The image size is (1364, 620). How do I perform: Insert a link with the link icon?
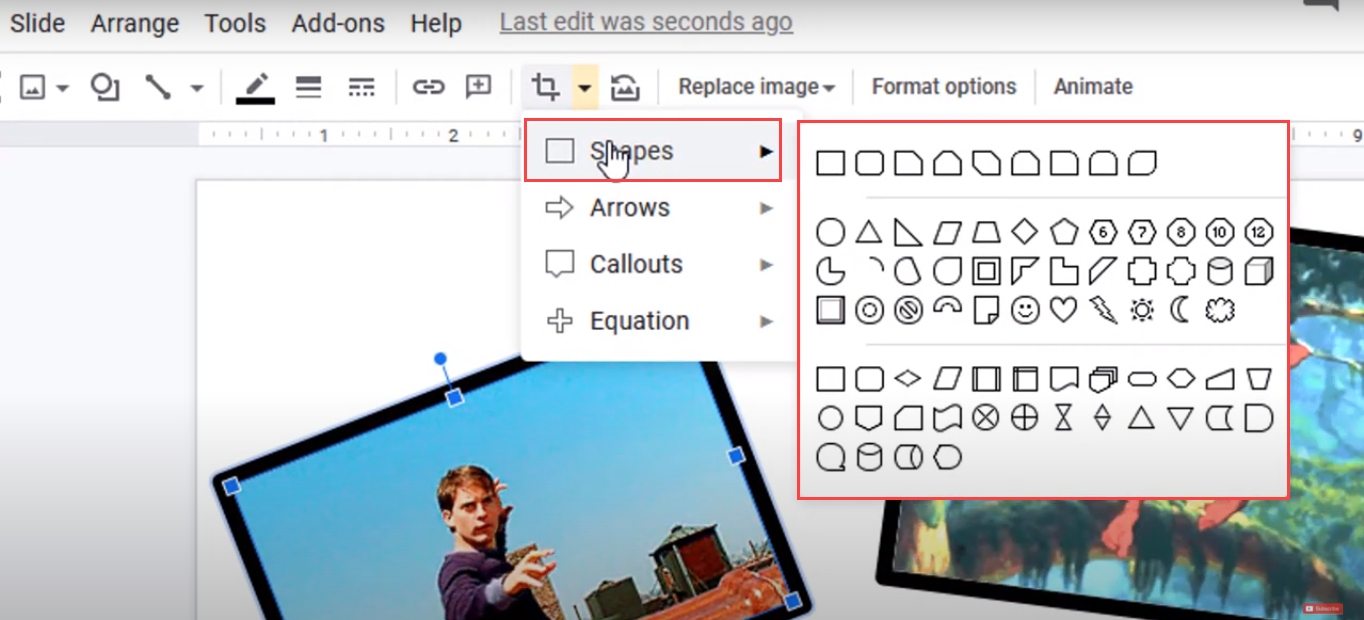pos(428,87)
